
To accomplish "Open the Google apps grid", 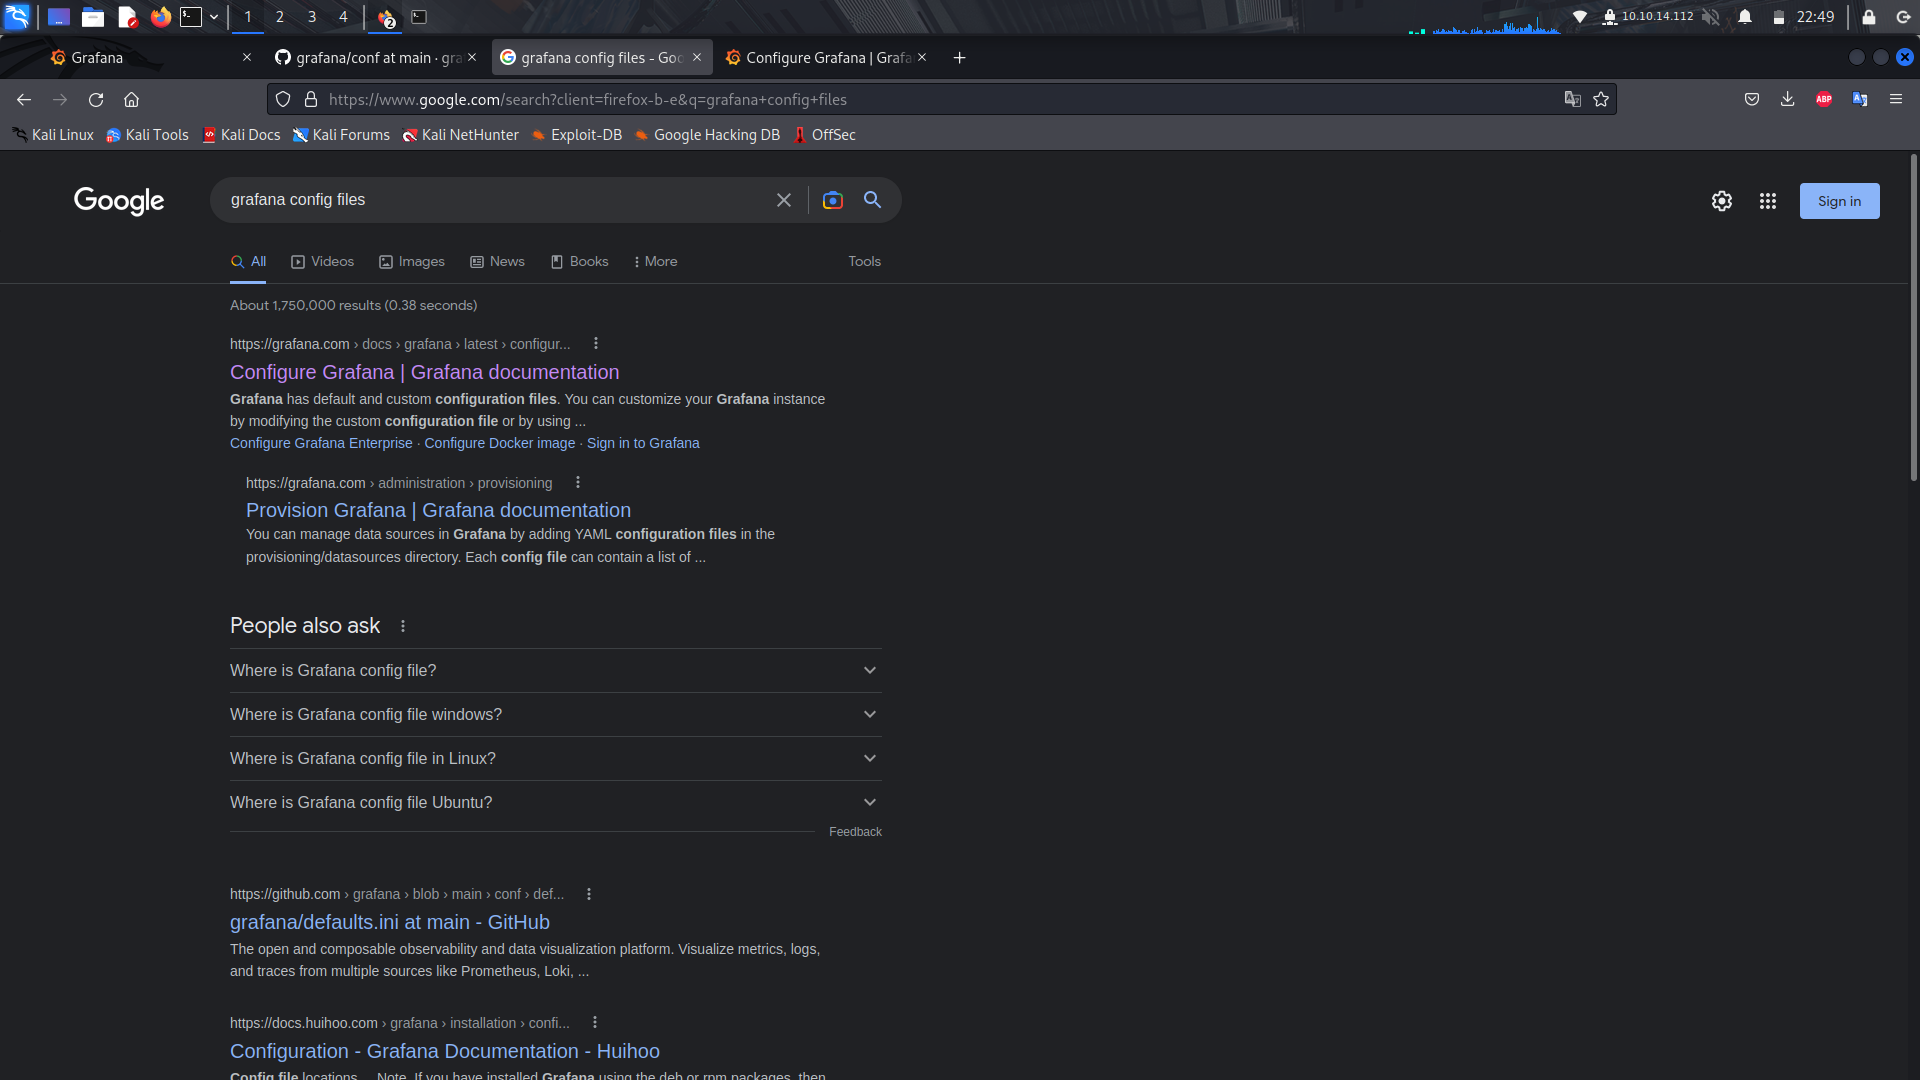I will click(x=1767, y=201).
